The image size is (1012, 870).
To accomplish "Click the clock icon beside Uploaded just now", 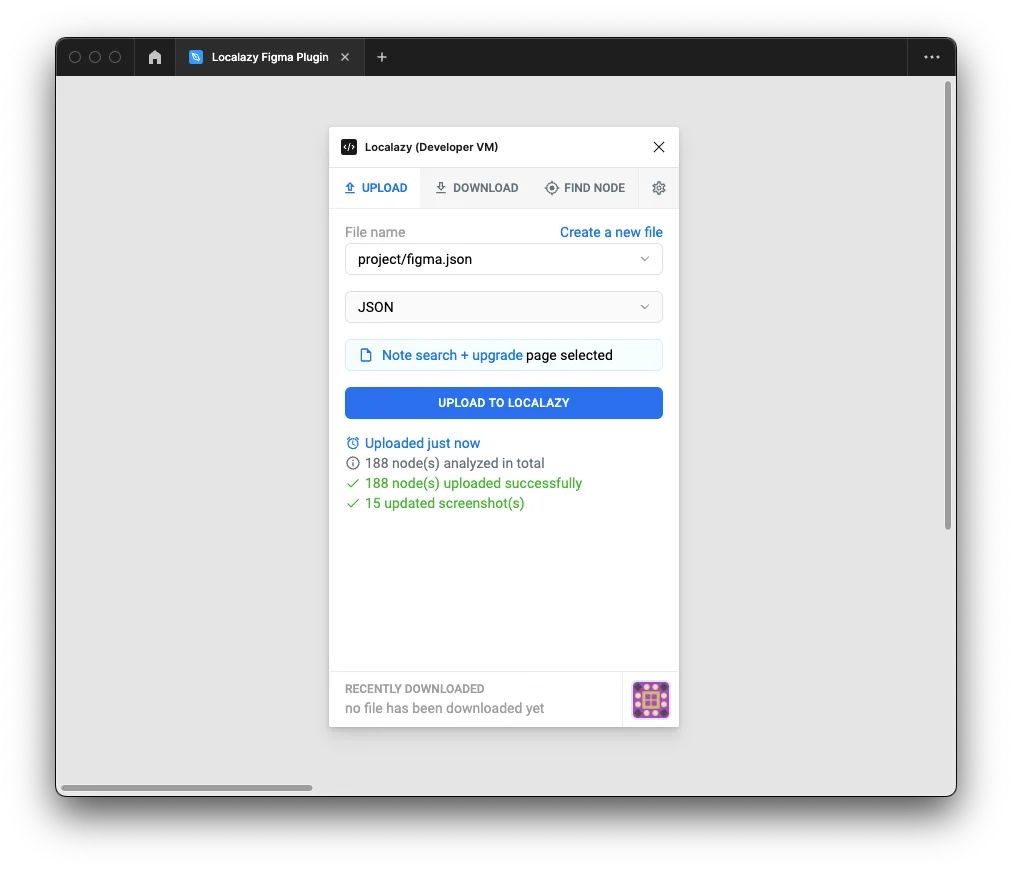I will pyautogui.click(x=352, y=443).
